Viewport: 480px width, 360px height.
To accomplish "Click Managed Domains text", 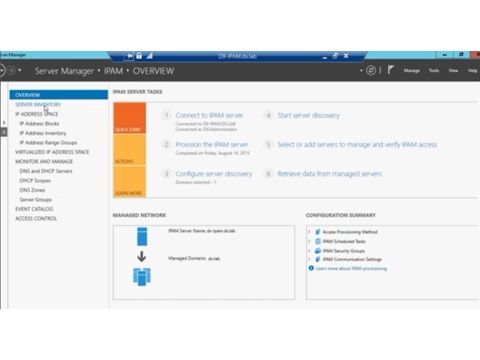I will [194, 258].
